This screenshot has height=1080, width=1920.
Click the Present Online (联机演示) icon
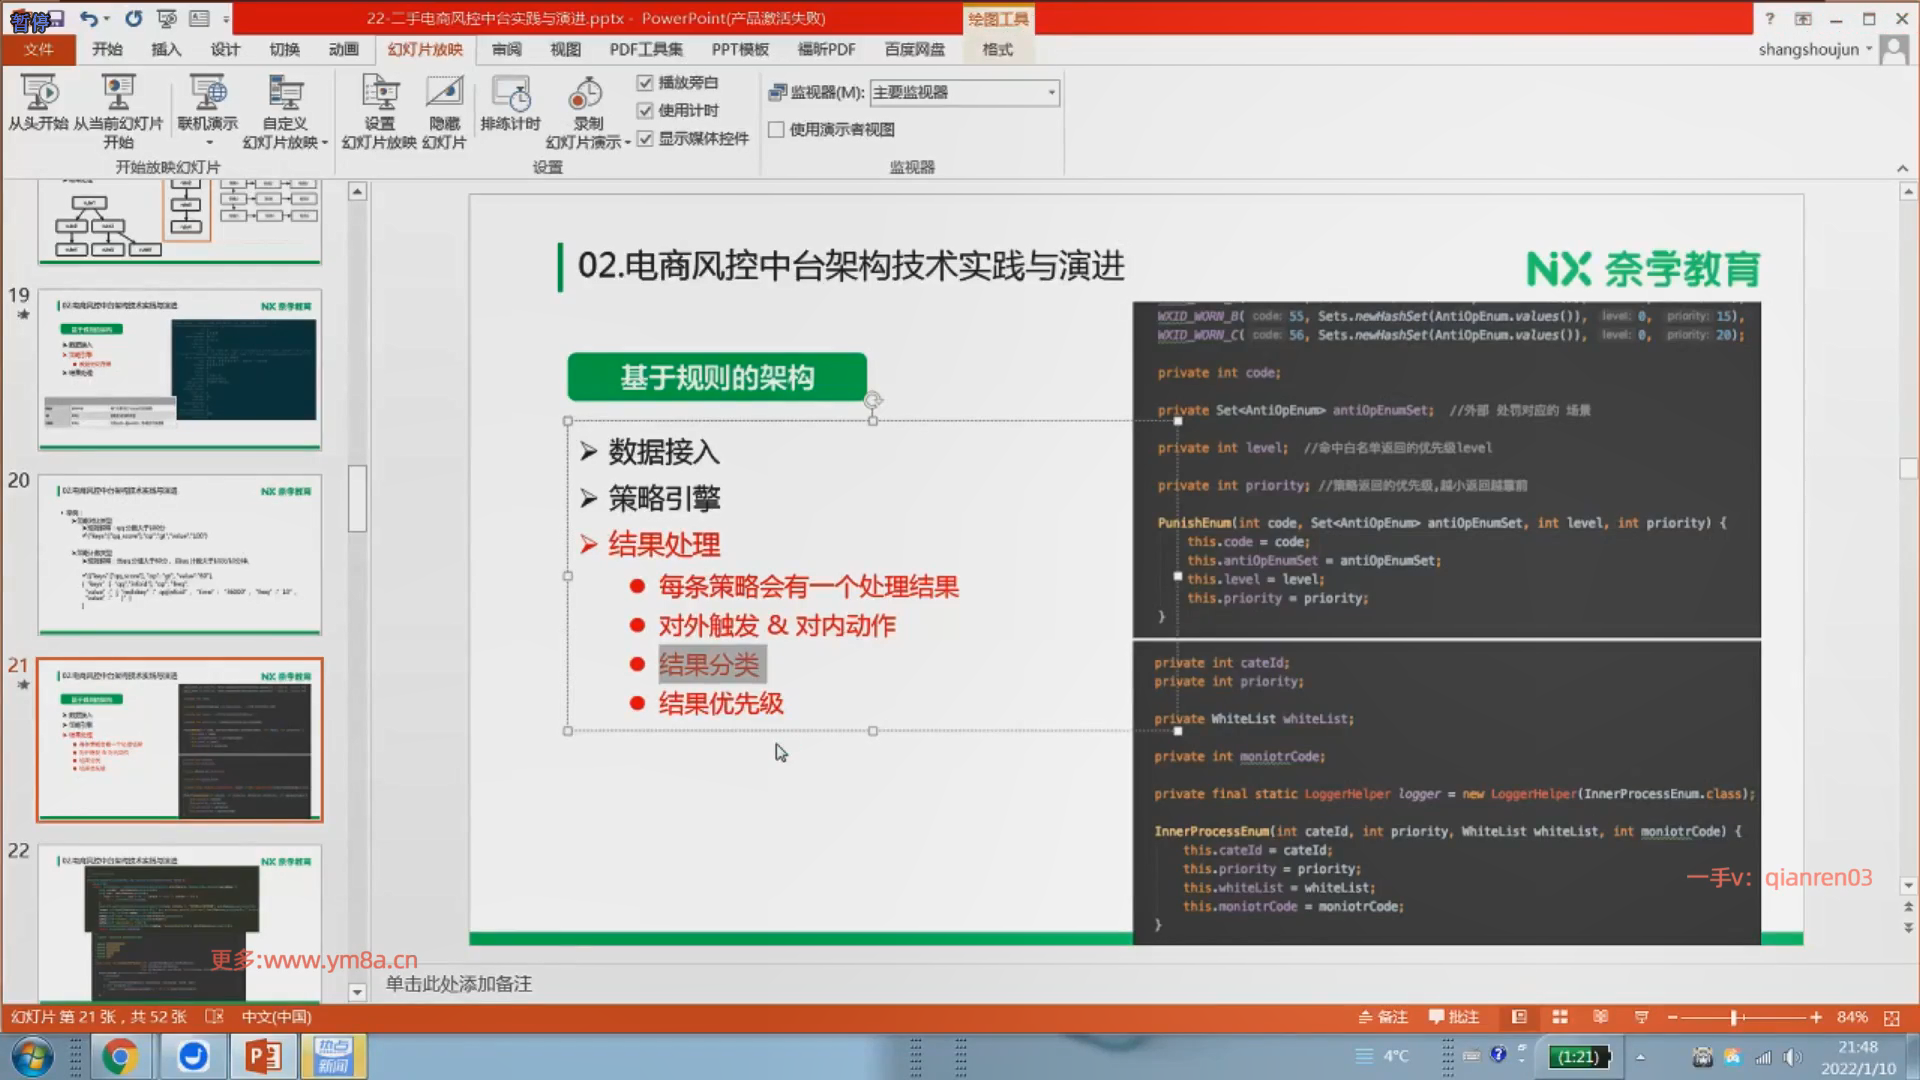click(207, 94)
